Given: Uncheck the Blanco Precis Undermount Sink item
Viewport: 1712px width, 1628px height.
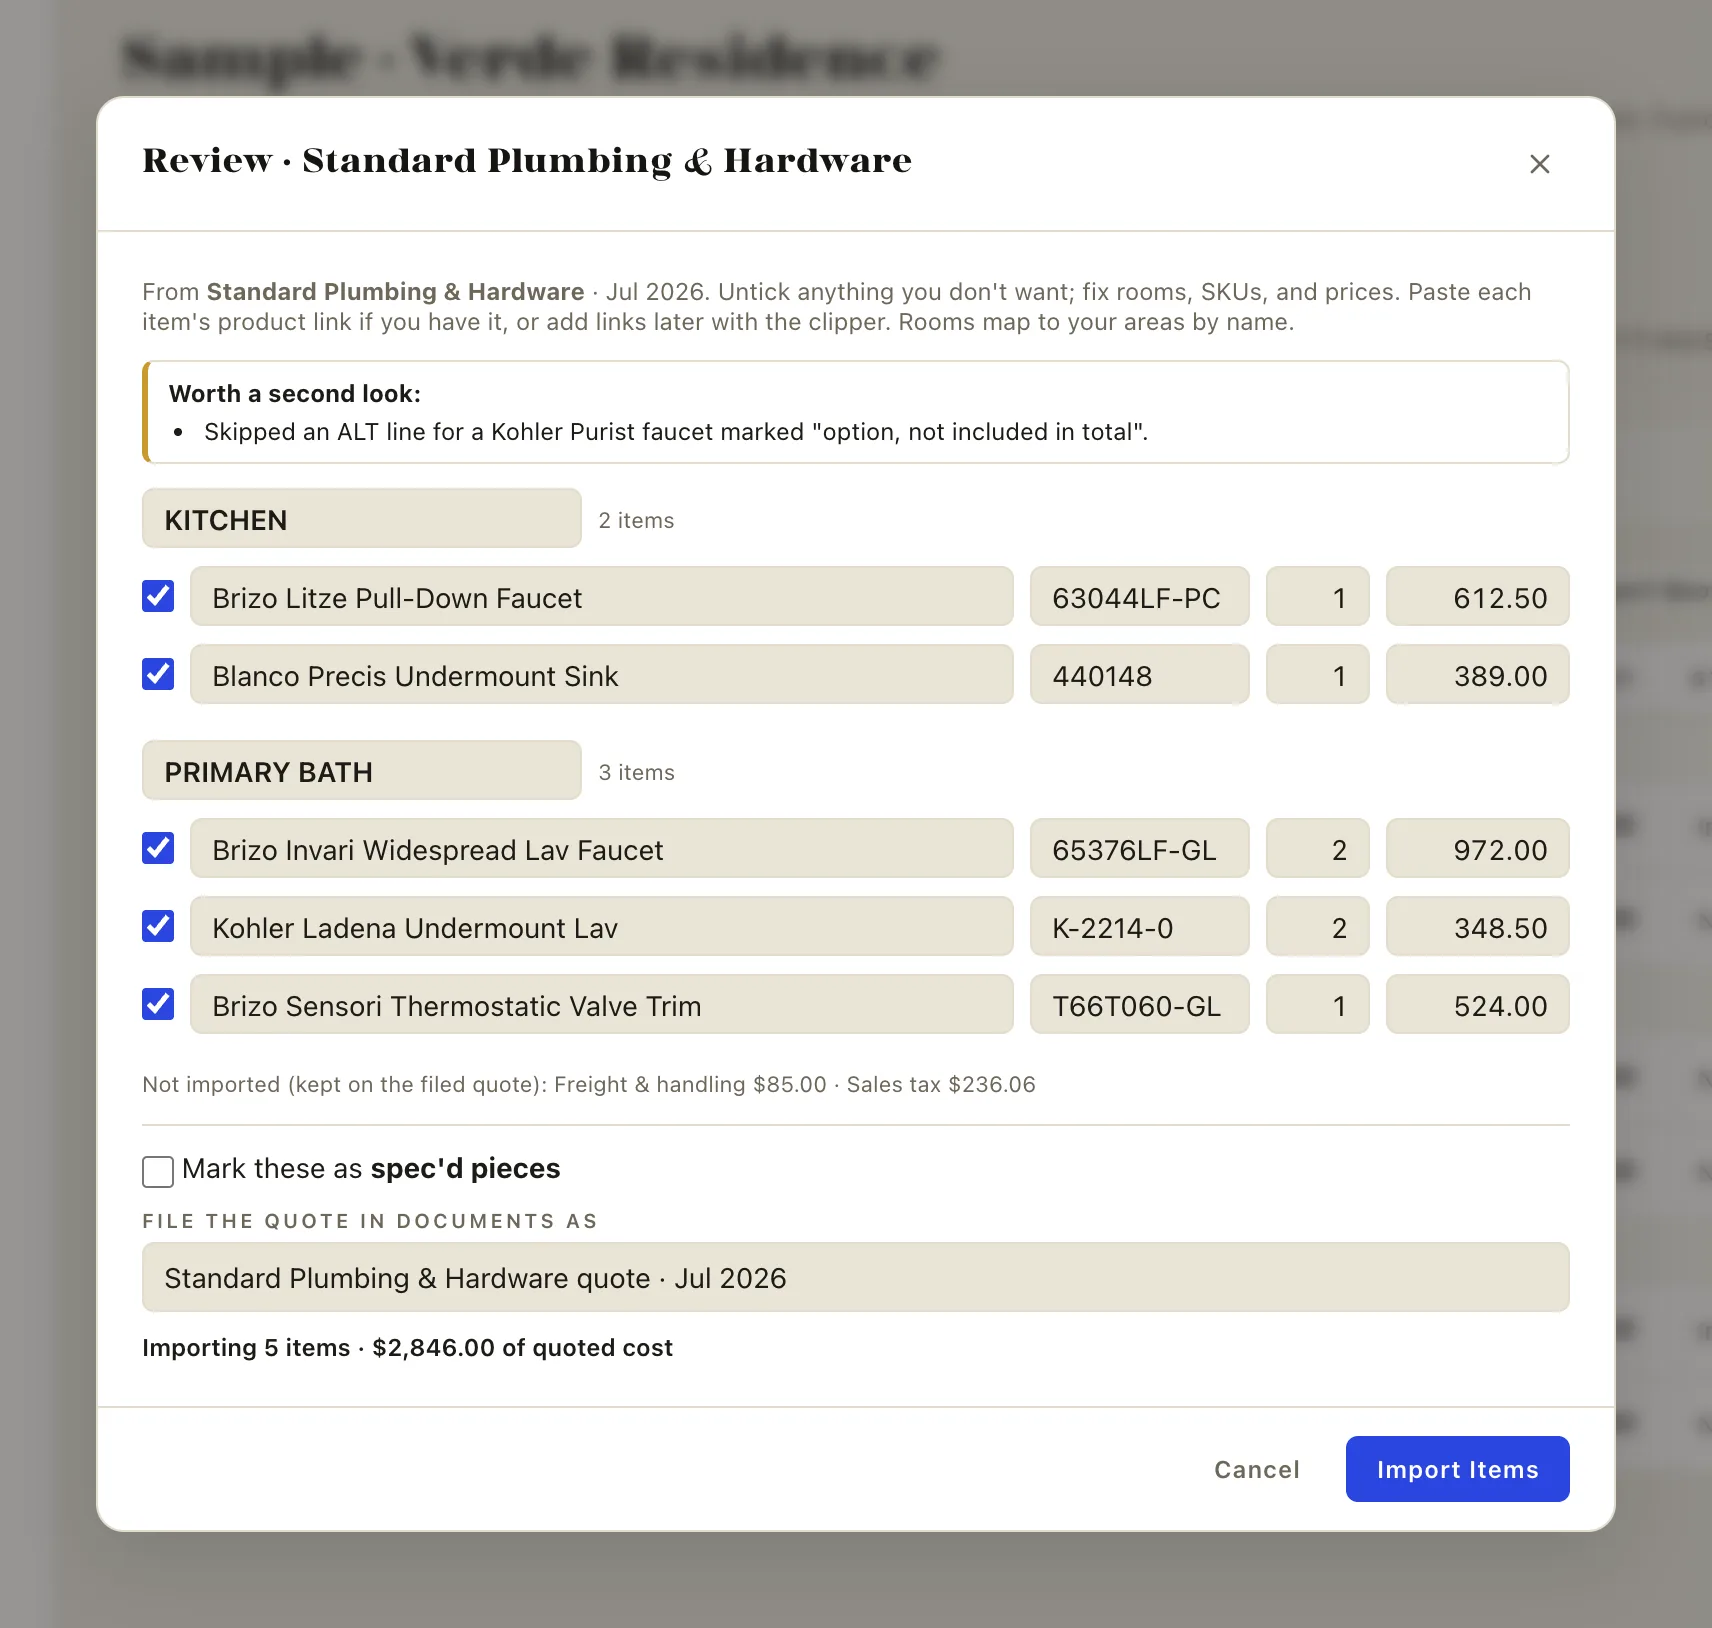Looking at the screenshot, I should [x=158, y=674].
